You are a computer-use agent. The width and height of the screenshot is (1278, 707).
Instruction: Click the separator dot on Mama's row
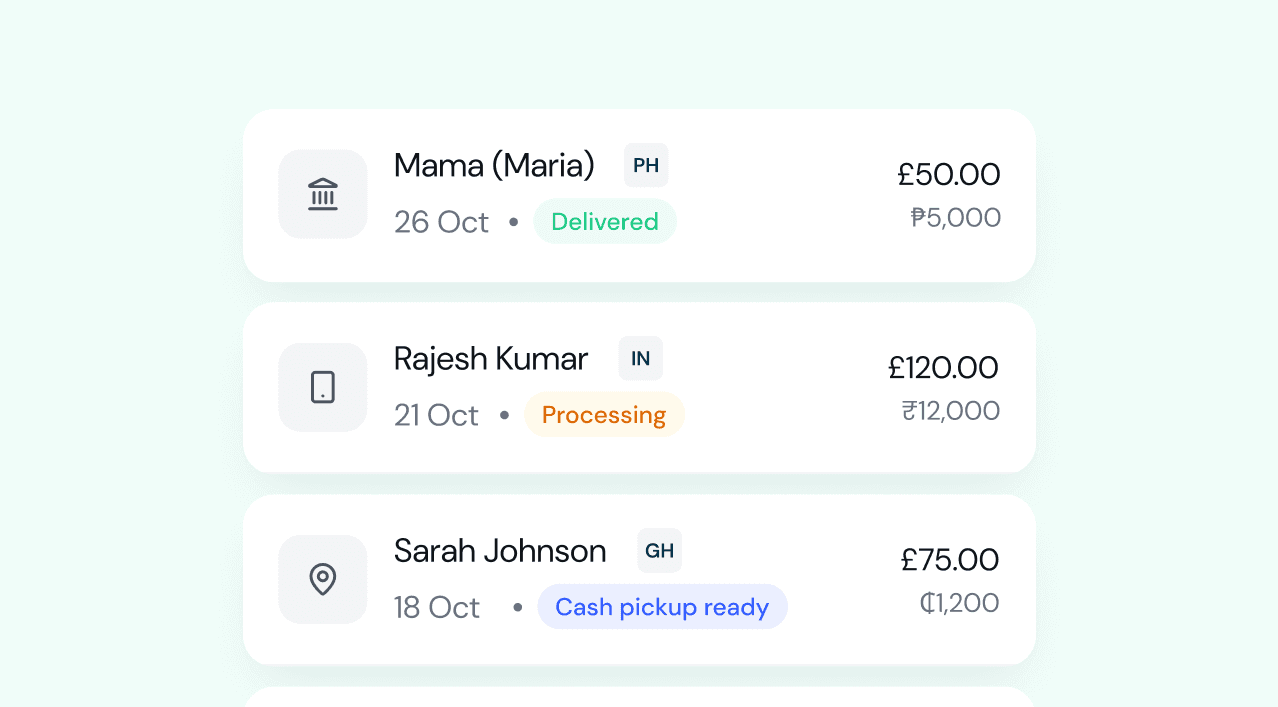513,222
